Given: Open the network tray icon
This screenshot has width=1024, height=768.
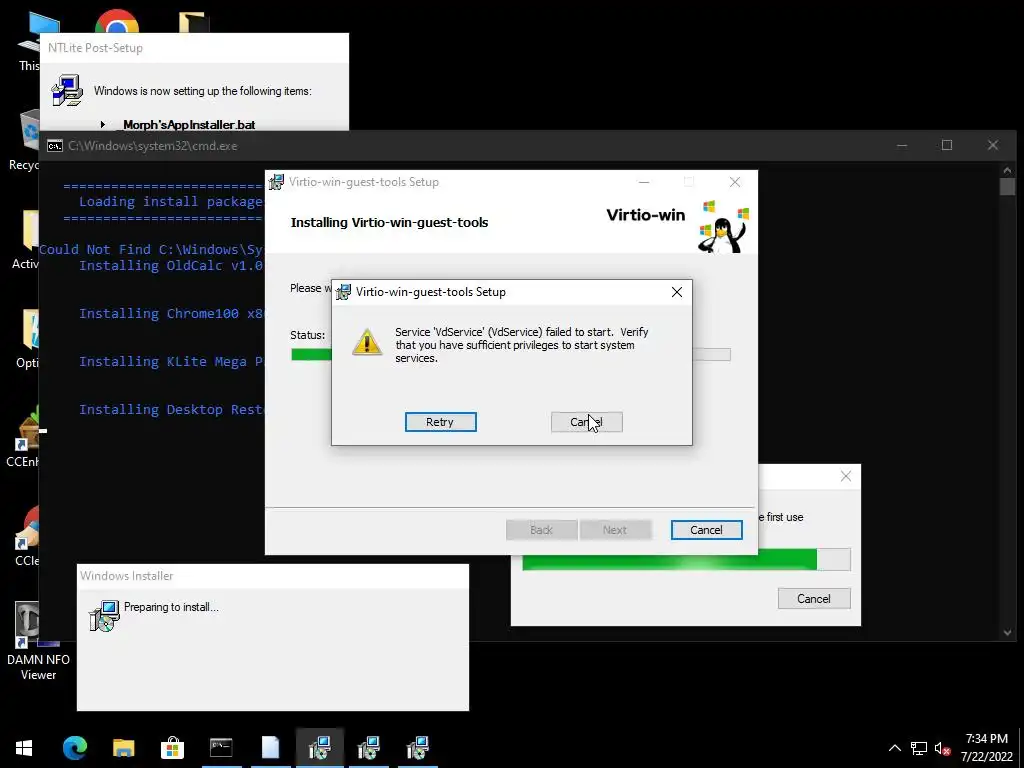Looking at the screenshot, I should [919, 748].
